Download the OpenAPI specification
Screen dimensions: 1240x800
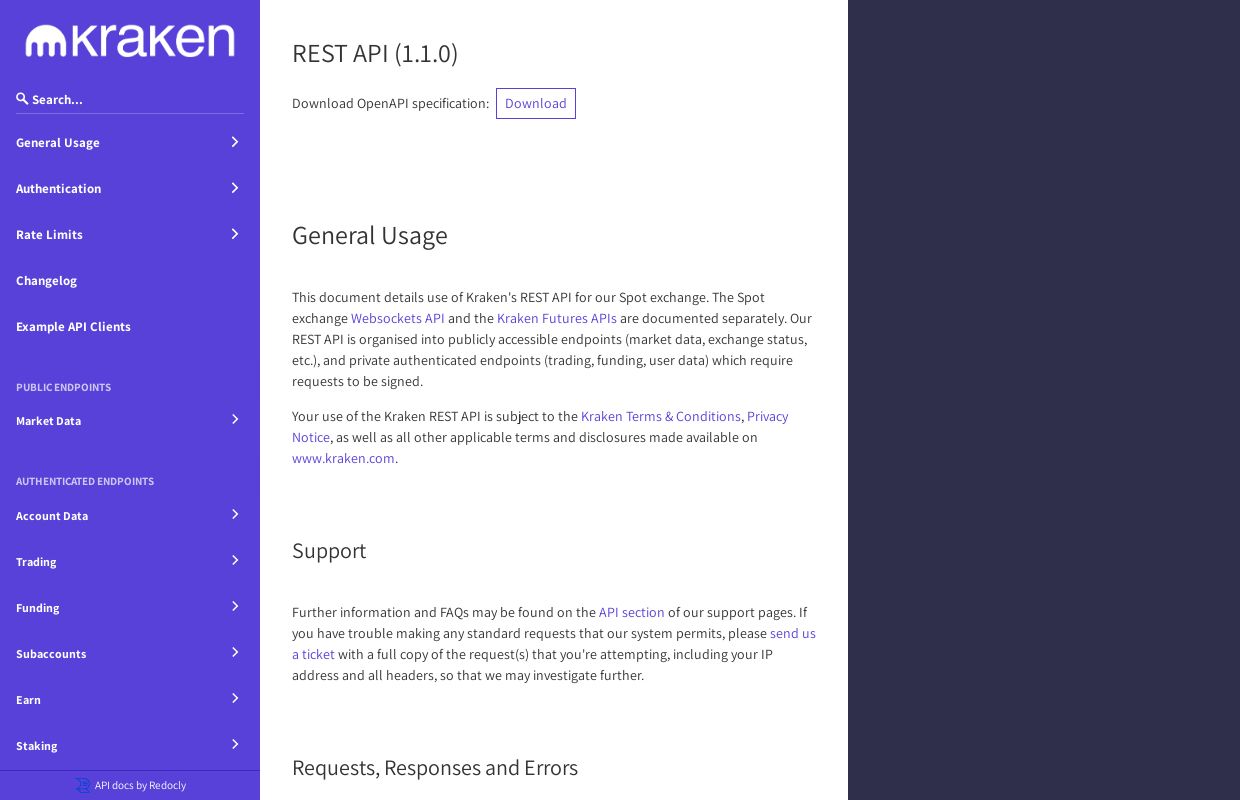click(536, 104)
